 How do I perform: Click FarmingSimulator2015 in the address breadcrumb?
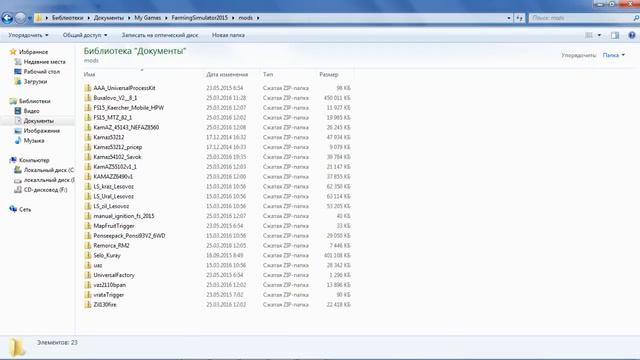(200, 18)
